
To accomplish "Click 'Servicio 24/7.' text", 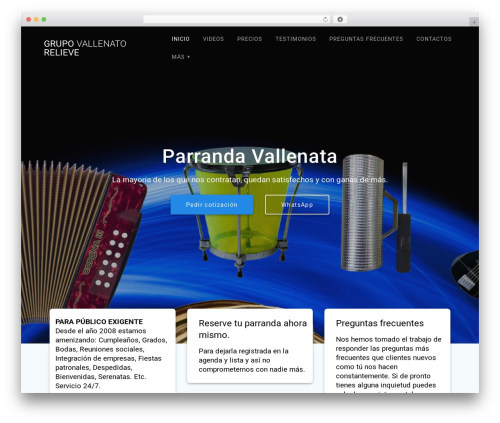I will point(77,386).
